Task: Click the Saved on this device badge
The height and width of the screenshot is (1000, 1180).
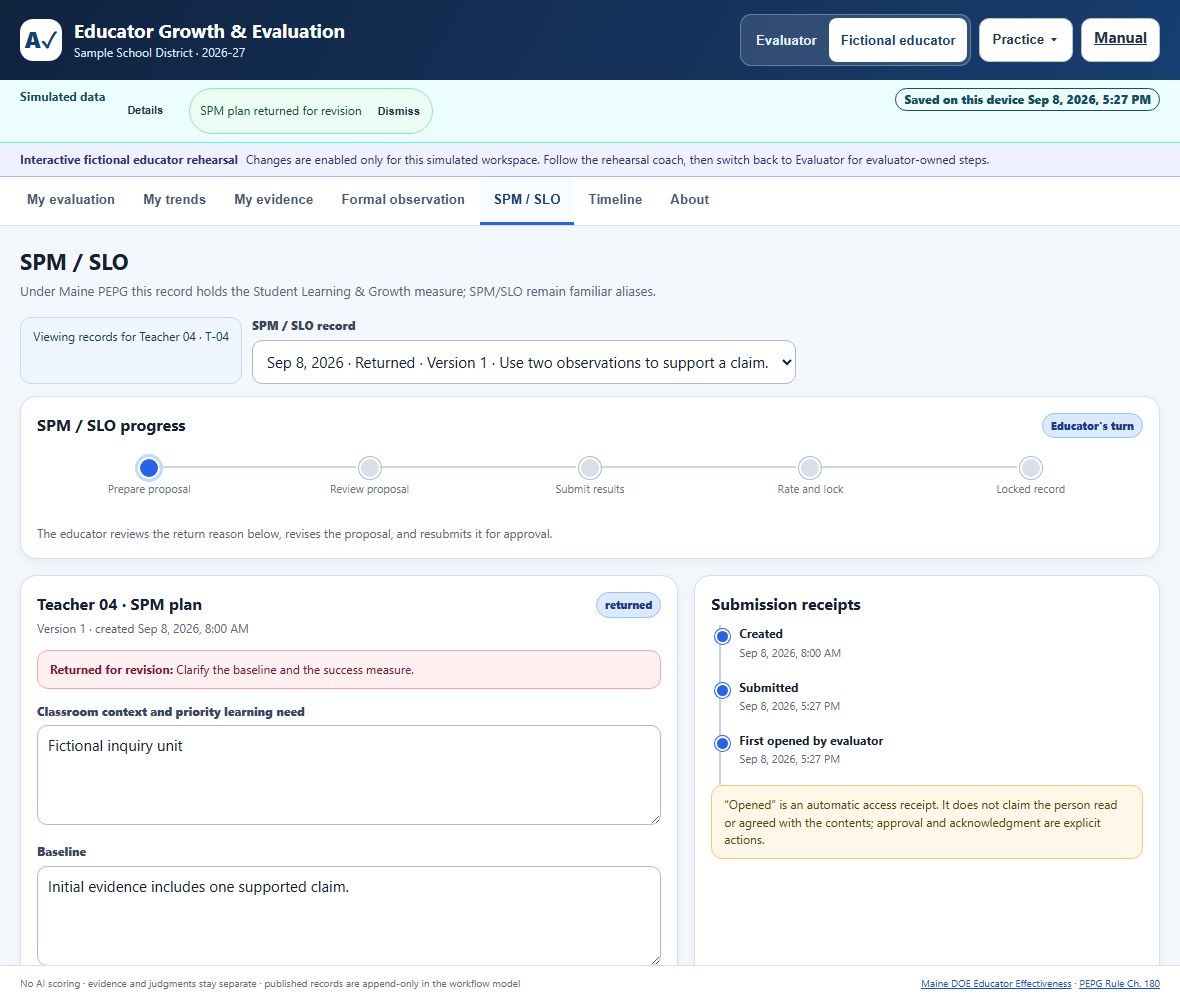Action: (1026, 99)
